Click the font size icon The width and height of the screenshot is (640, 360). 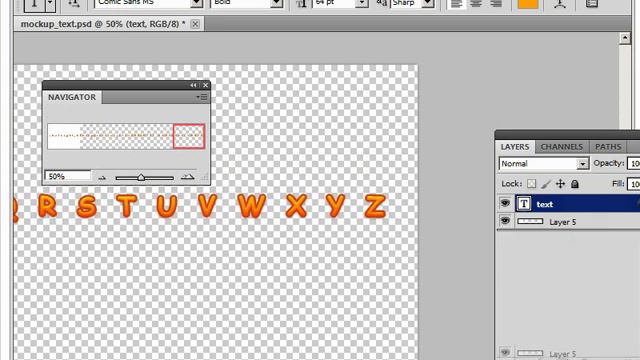coord(302,3)
